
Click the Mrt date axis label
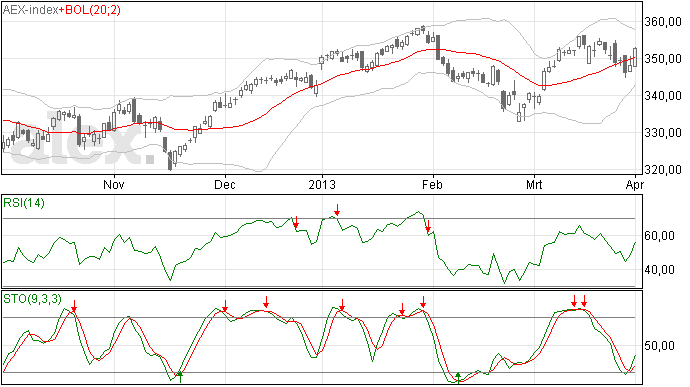pos(534,184)
